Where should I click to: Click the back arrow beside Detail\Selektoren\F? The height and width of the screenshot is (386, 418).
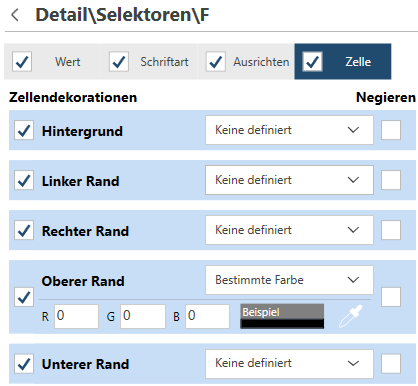[x=15, y=15]
